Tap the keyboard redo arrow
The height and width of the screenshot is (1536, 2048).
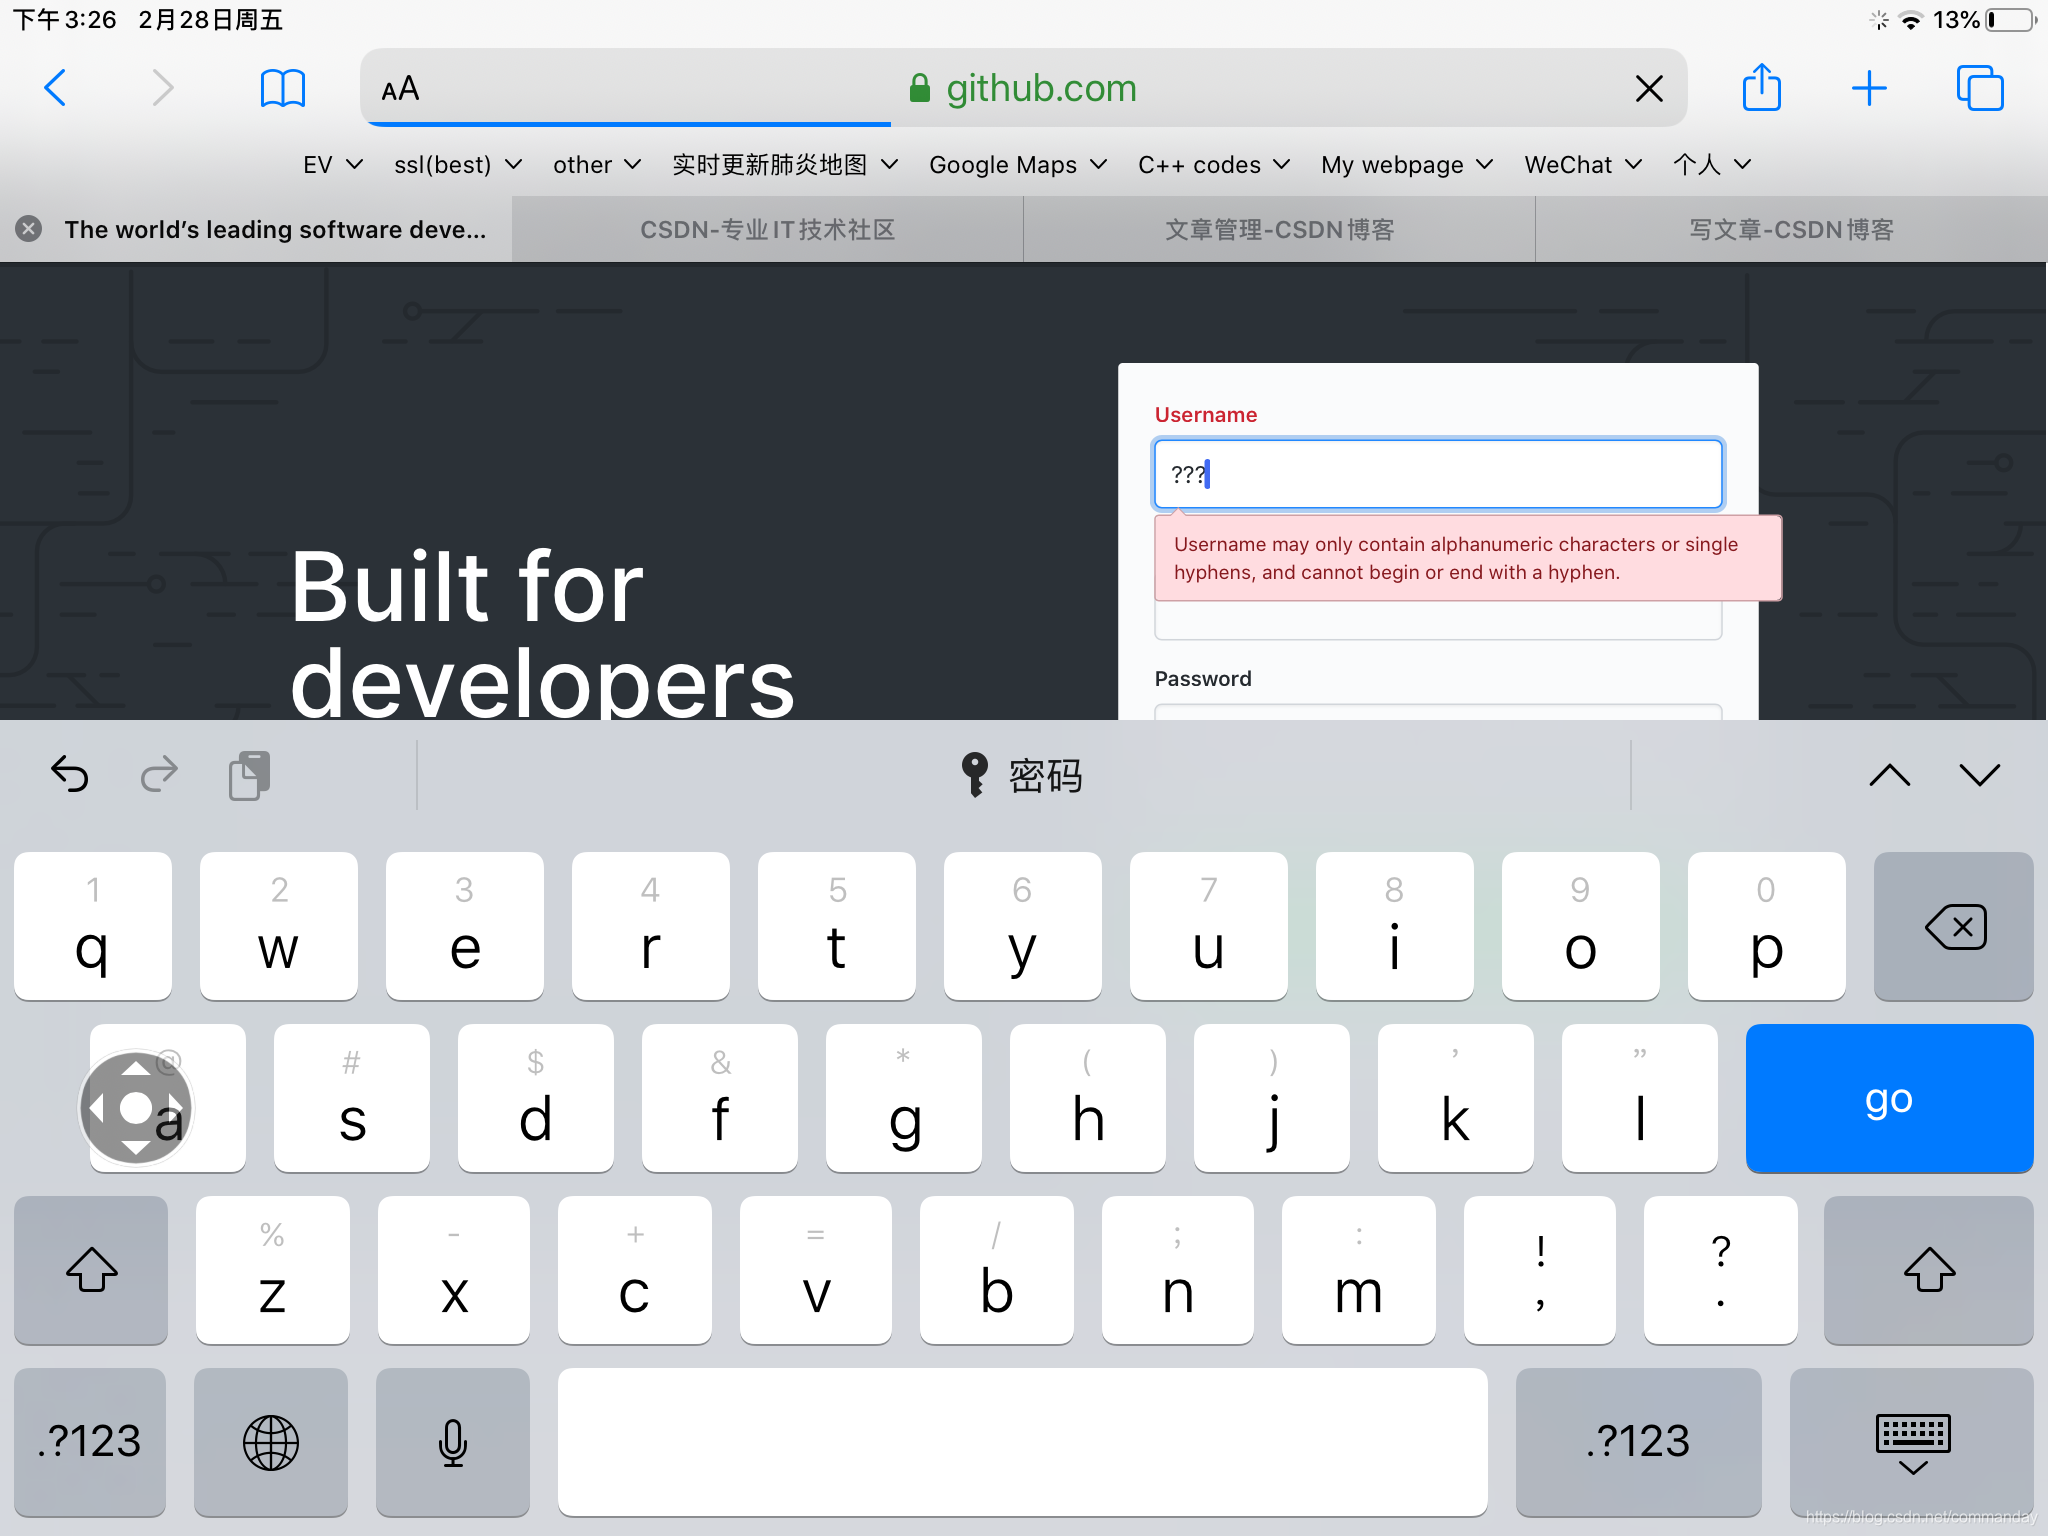tap(159, 775)
